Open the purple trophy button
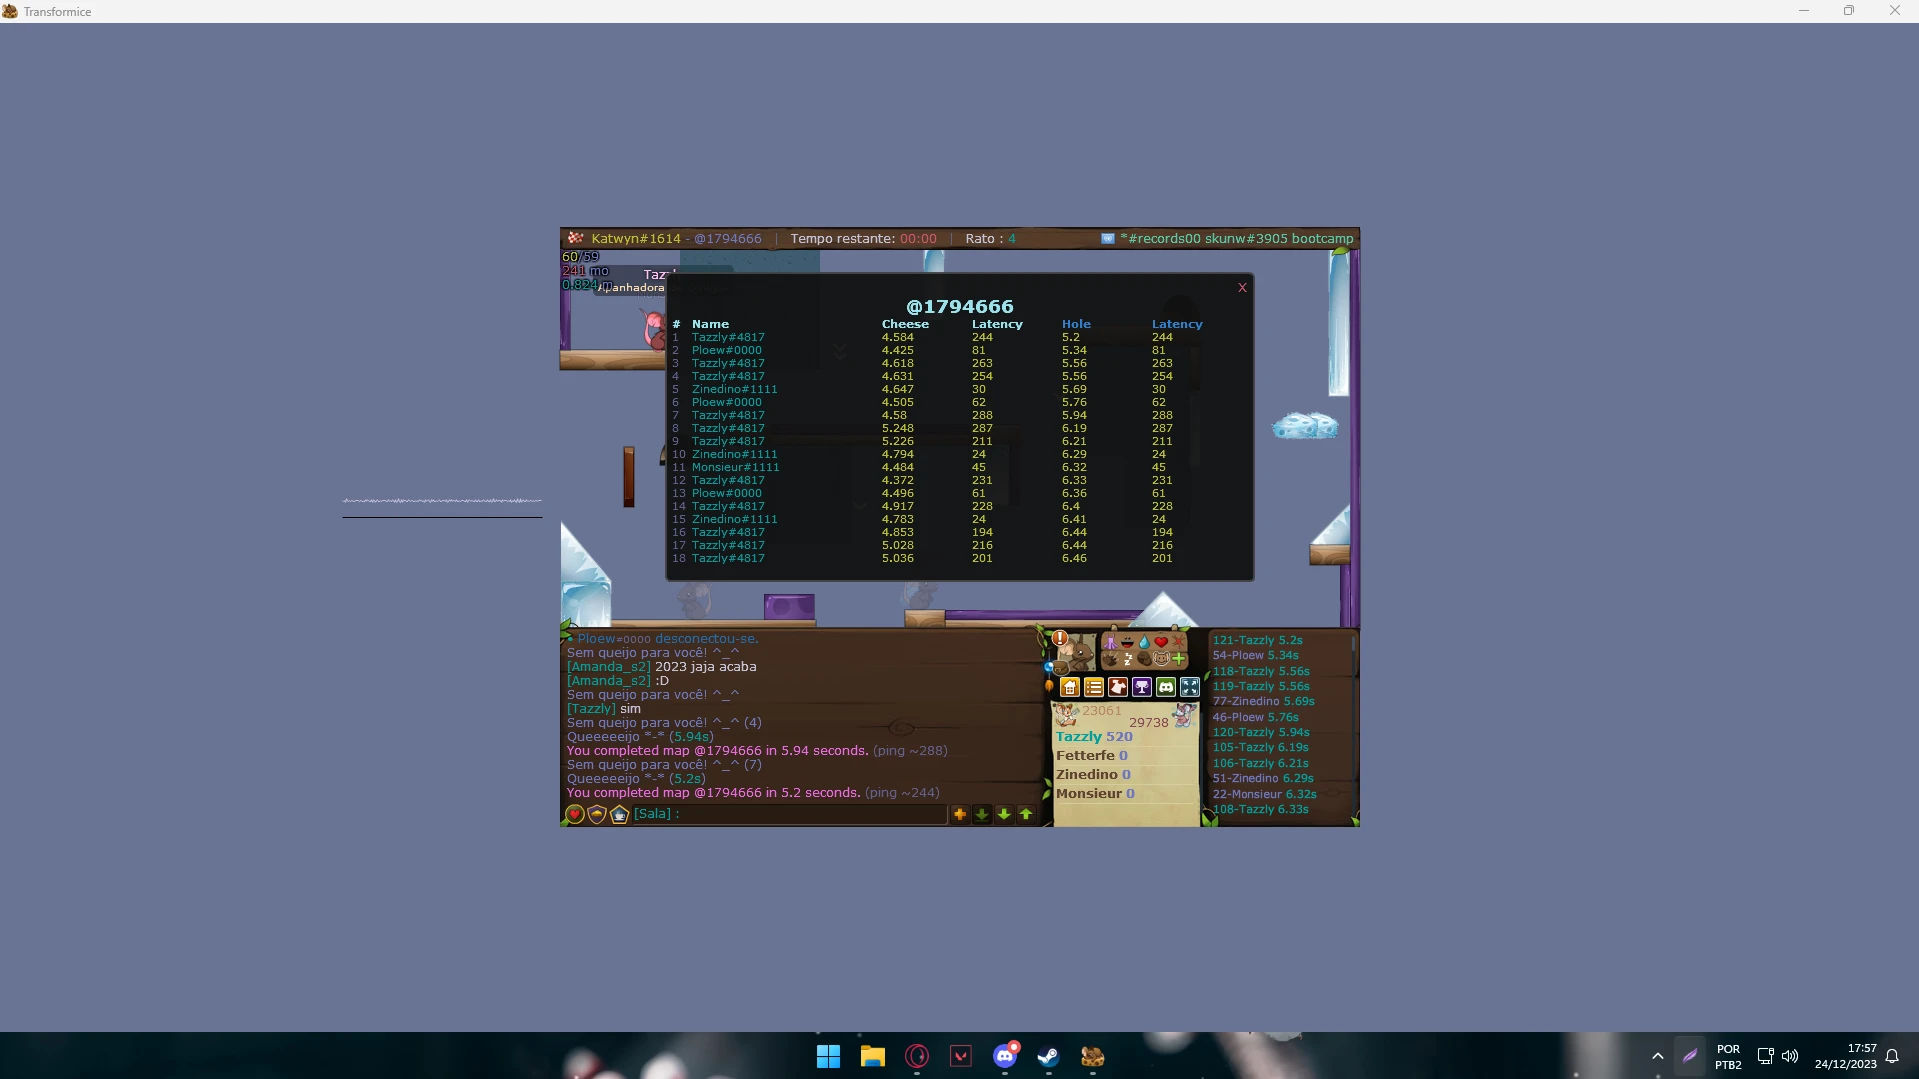The image size is (1919, 1079). coord(1142,687)
